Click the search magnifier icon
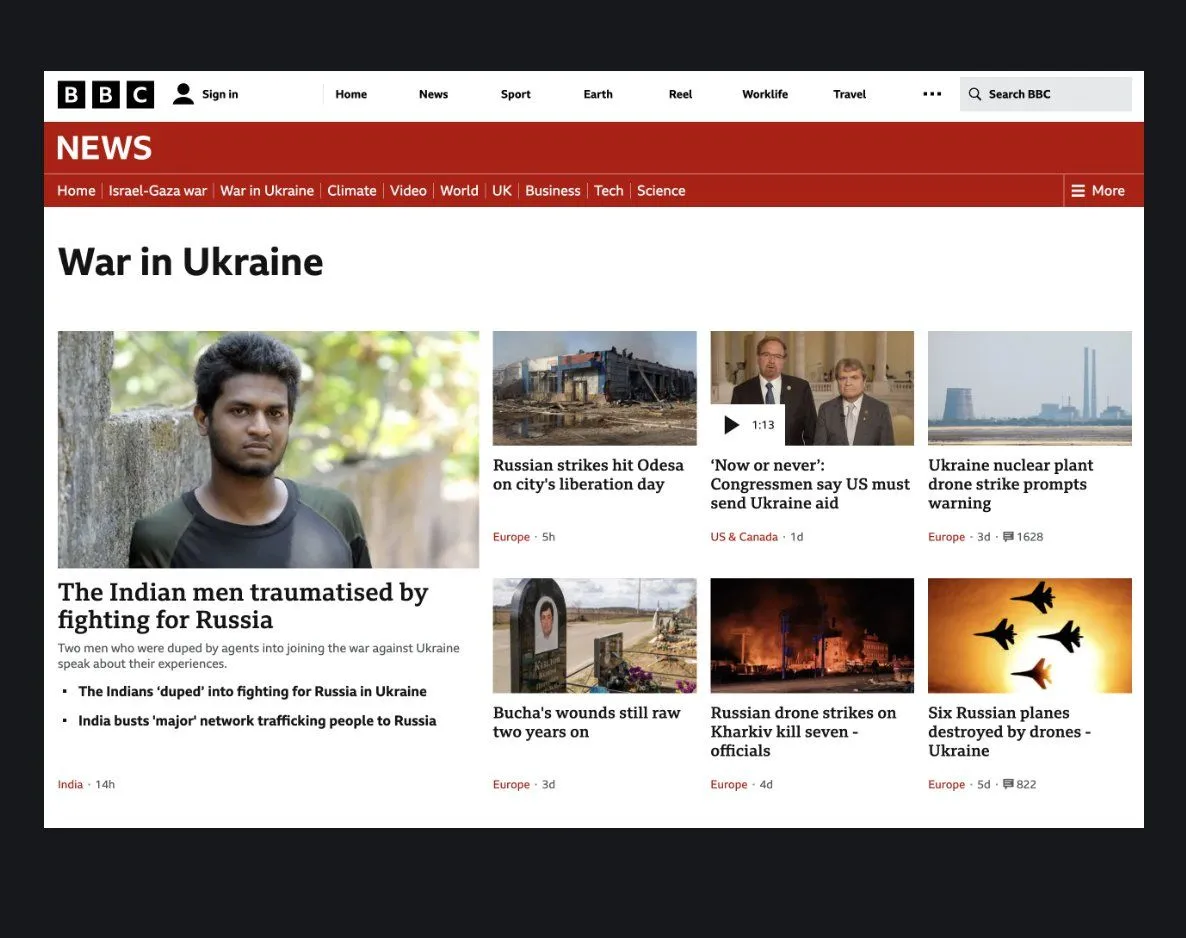This screenshot has height=938, width=1186. pos(974,94)
